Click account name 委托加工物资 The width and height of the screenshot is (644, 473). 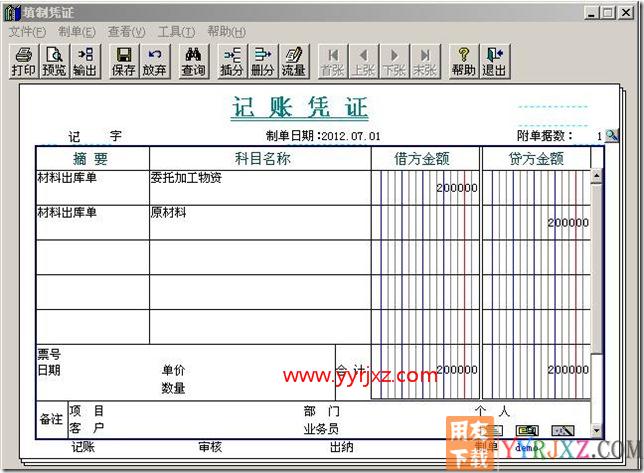point(186,177)
